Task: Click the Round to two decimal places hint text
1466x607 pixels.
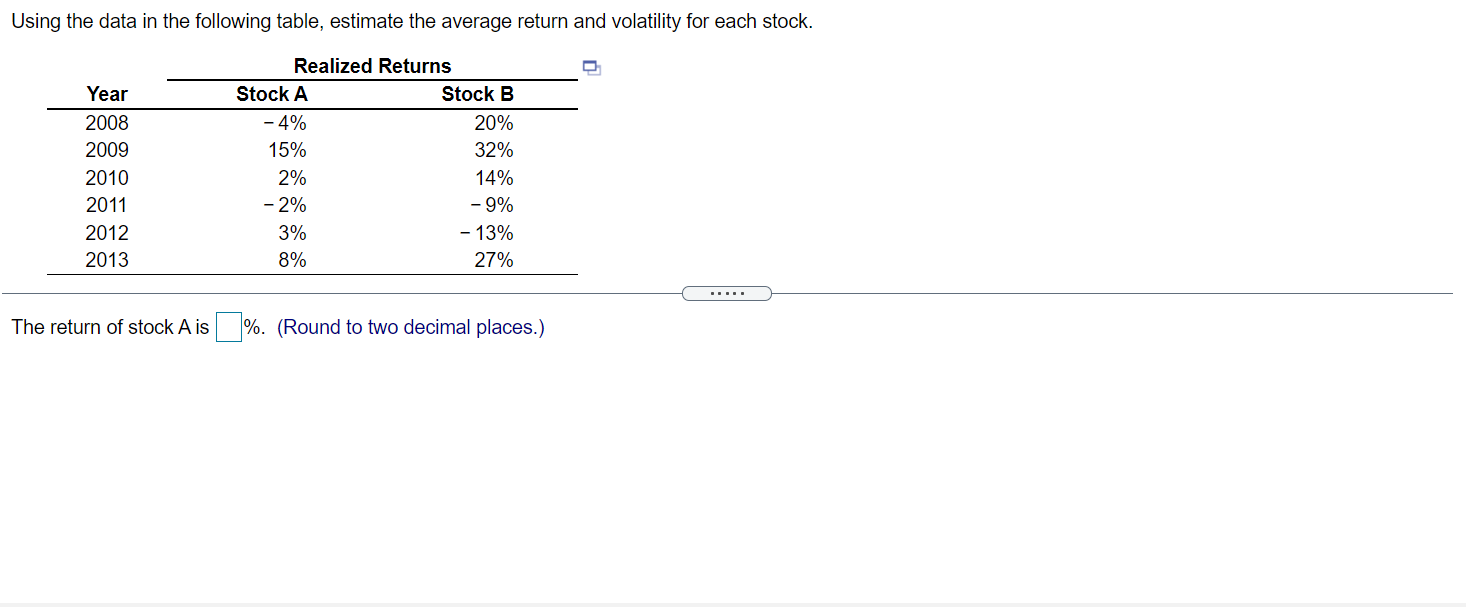Action: point(409,326)
